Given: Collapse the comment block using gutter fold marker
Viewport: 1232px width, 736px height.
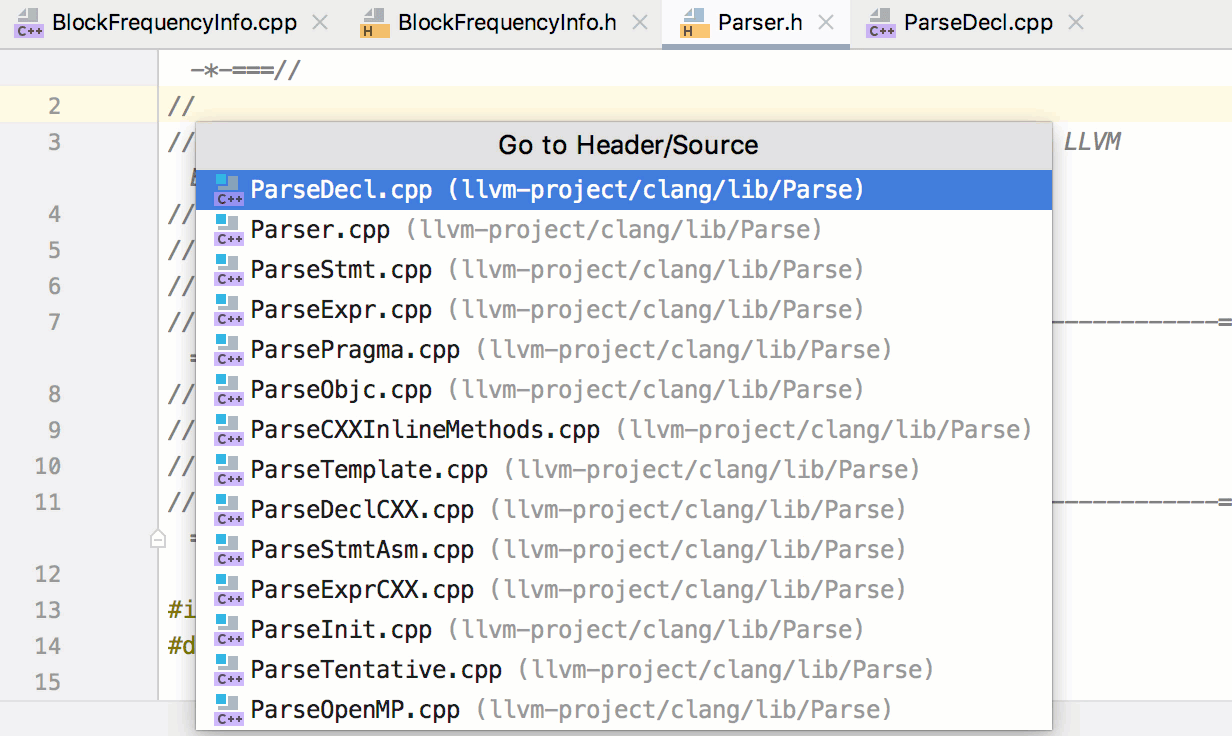Looking at the screenshot, I should pyautogui.click(x=157, y=539).
